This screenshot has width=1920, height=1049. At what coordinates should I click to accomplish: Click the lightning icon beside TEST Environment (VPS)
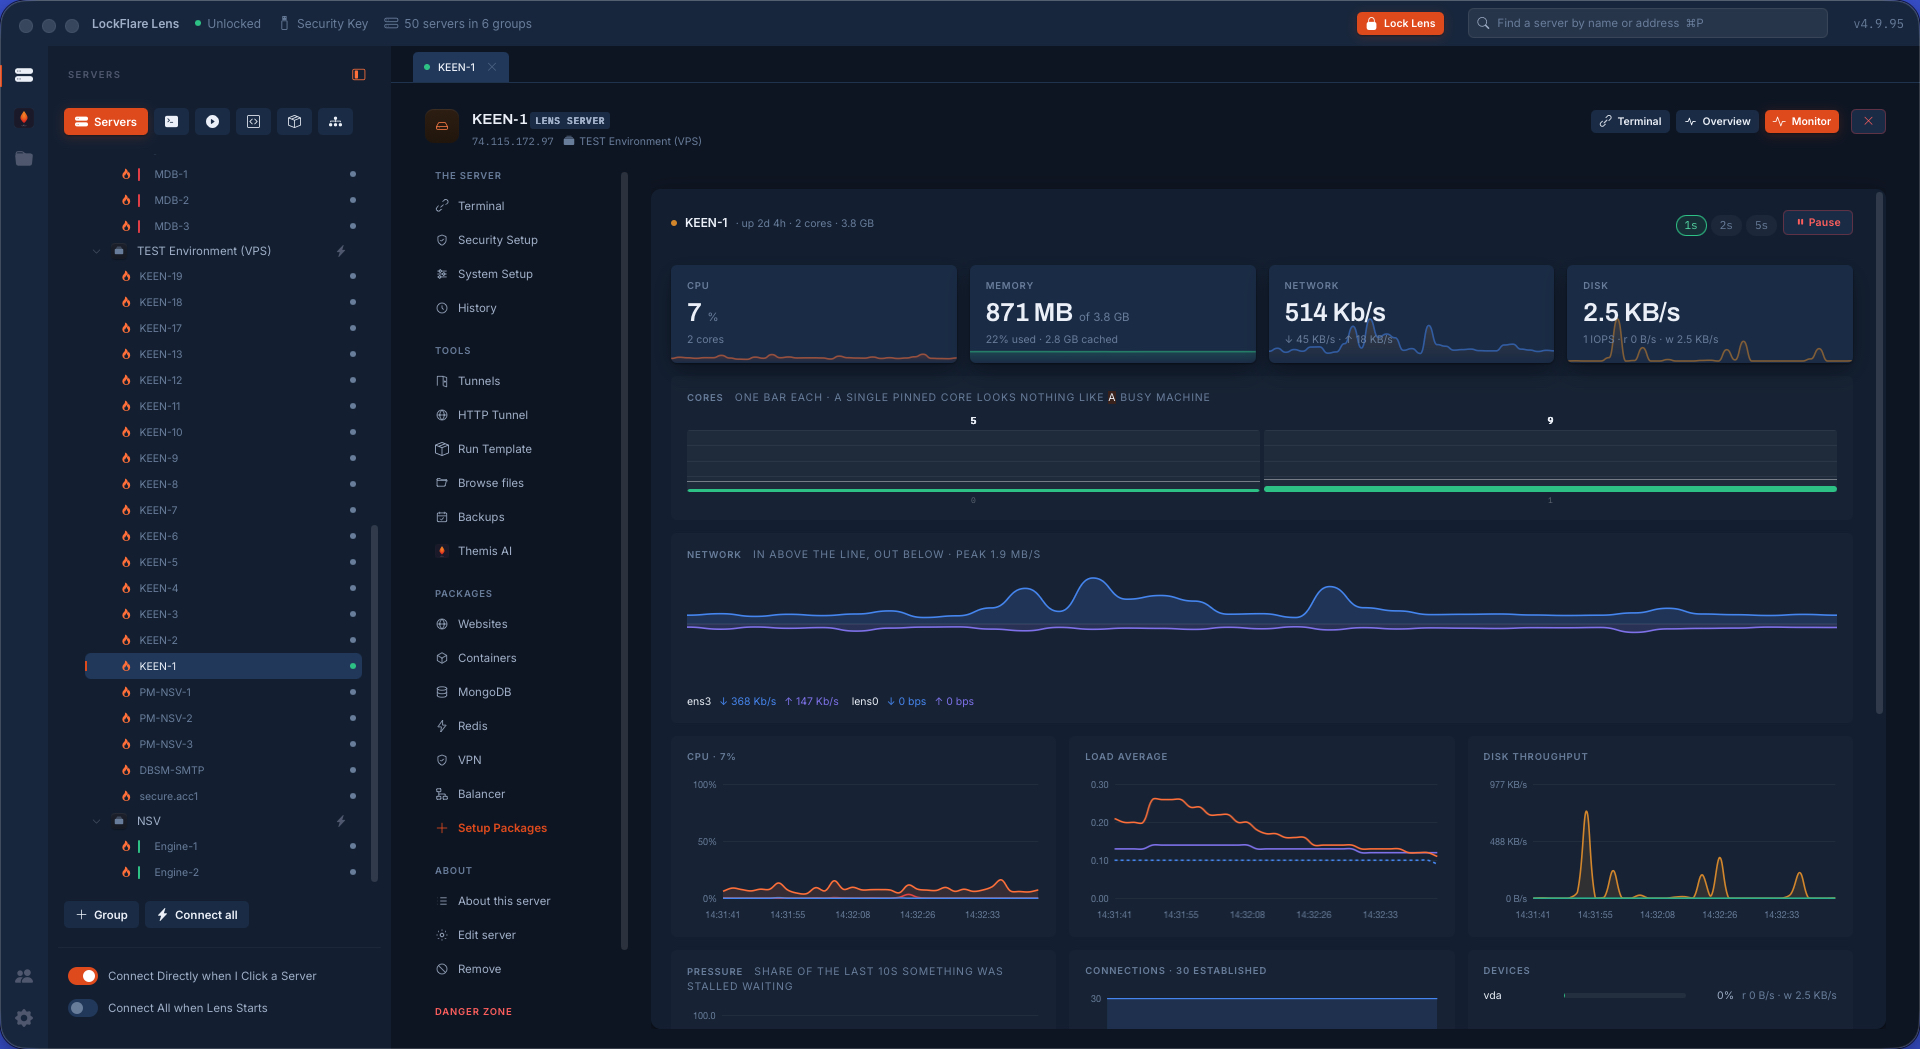[341, 251]
